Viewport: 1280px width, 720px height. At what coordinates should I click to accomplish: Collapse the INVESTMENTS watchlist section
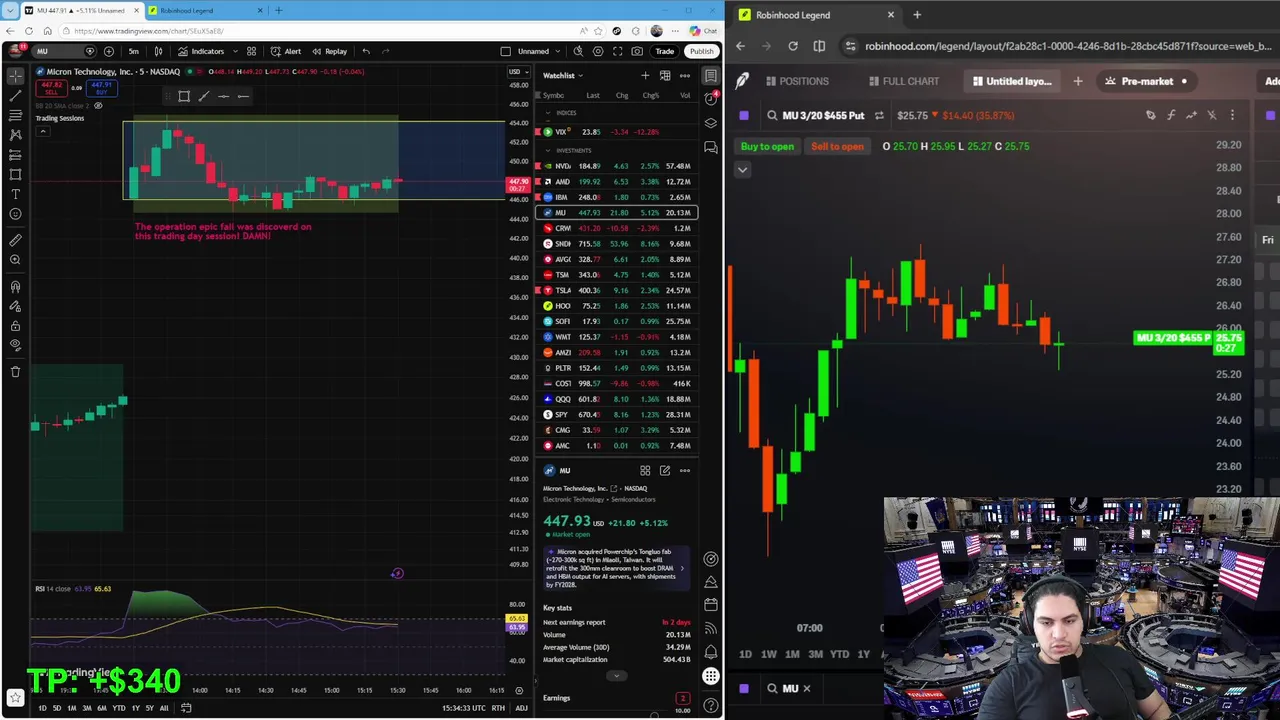click(x=548, y=150)
